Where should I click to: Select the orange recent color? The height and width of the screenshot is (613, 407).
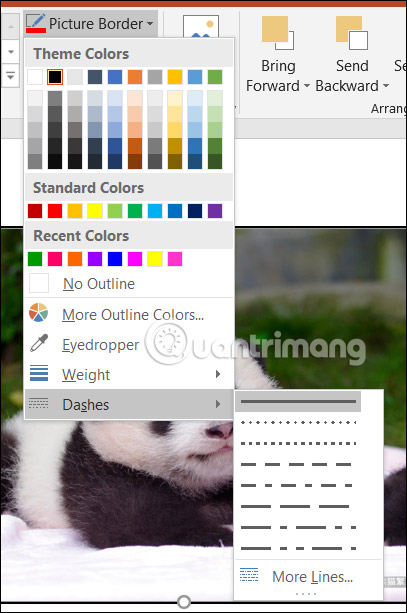[75, 259]
